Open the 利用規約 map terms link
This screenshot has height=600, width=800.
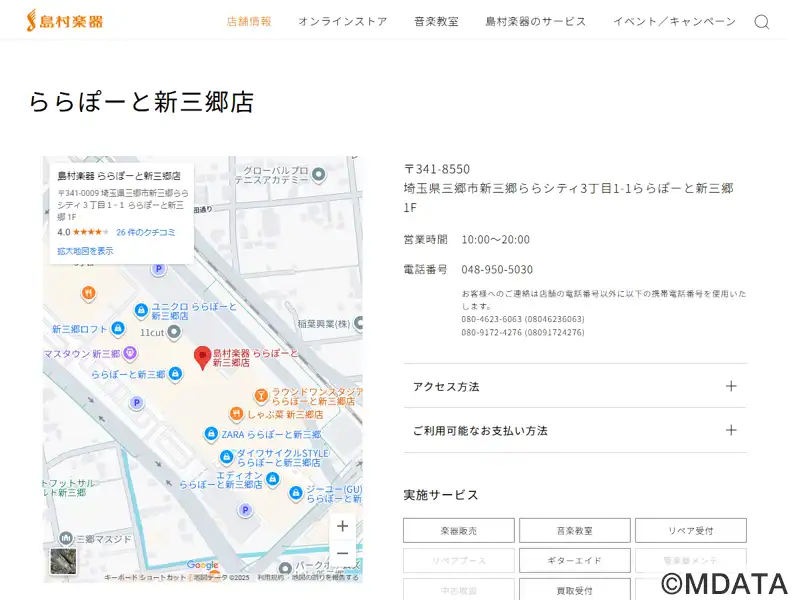pos(270,578)
